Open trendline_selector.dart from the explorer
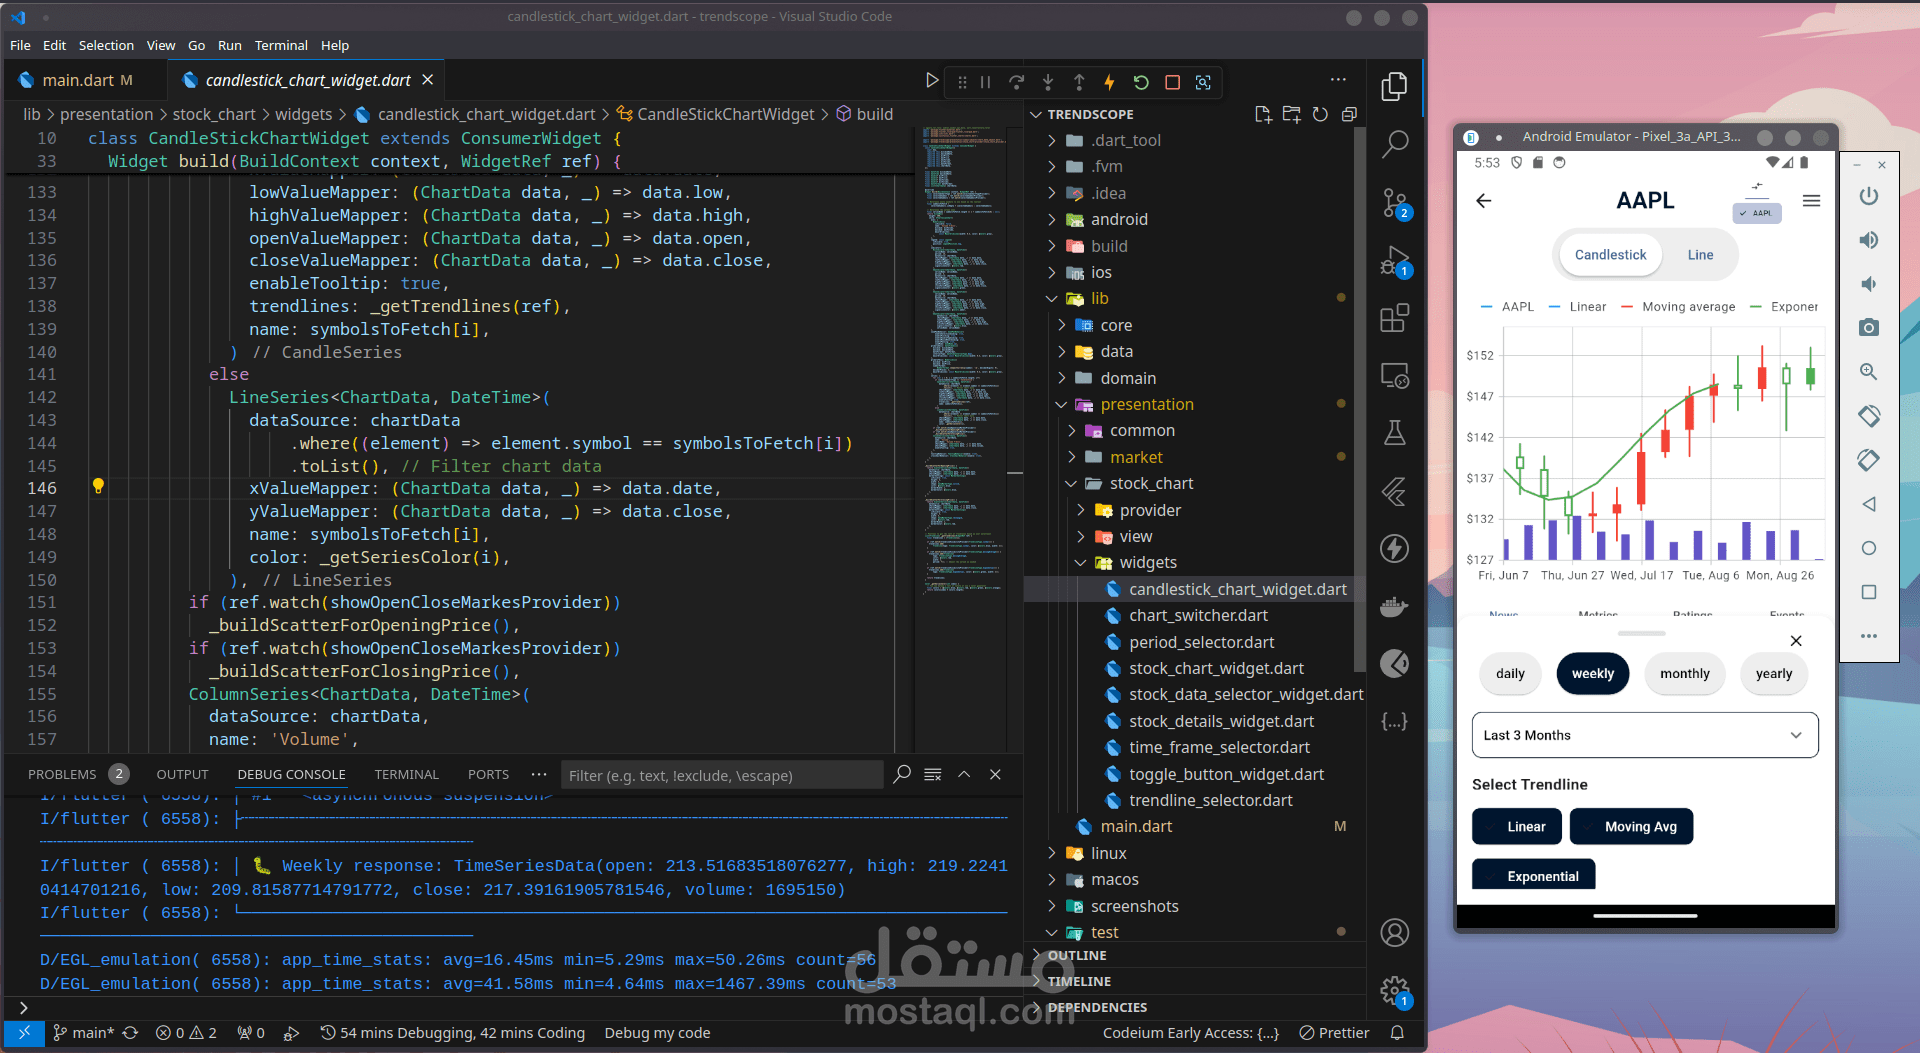This screenshot has width=1920, height=1053. (x=1210, y=801)
